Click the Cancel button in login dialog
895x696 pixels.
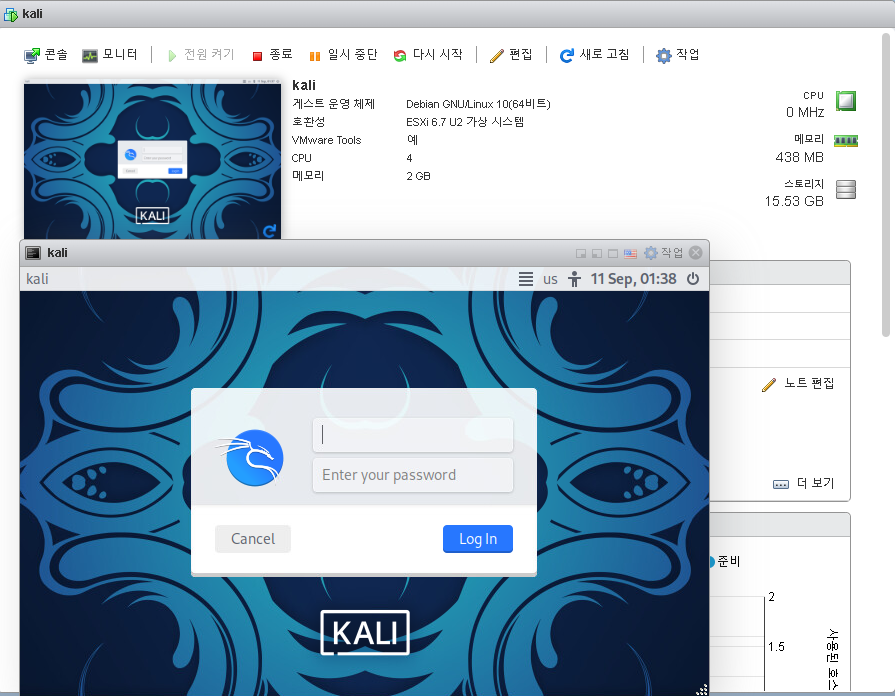[253, 539]
